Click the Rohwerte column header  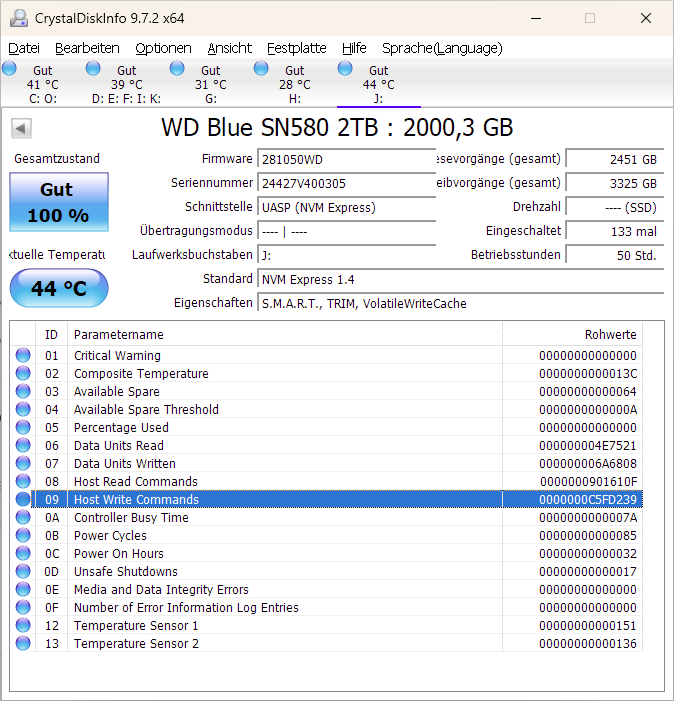(573, 334)
